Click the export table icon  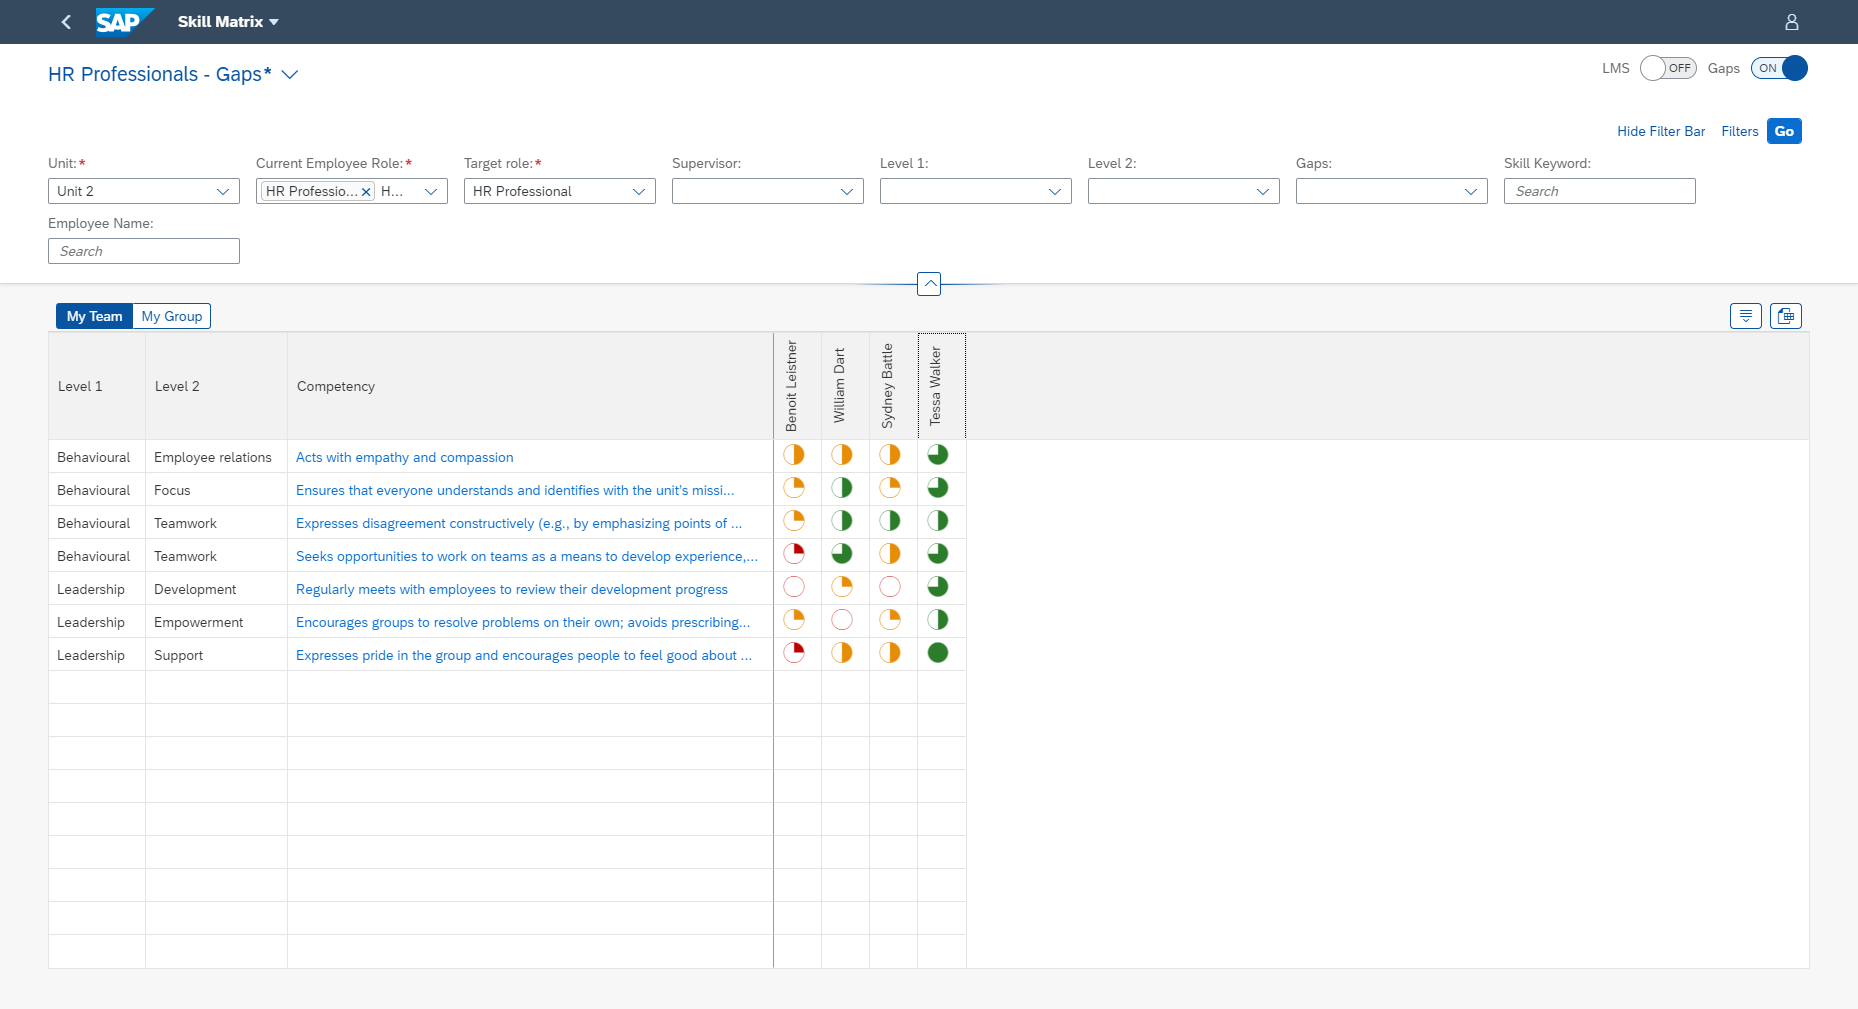(1785, 316)
